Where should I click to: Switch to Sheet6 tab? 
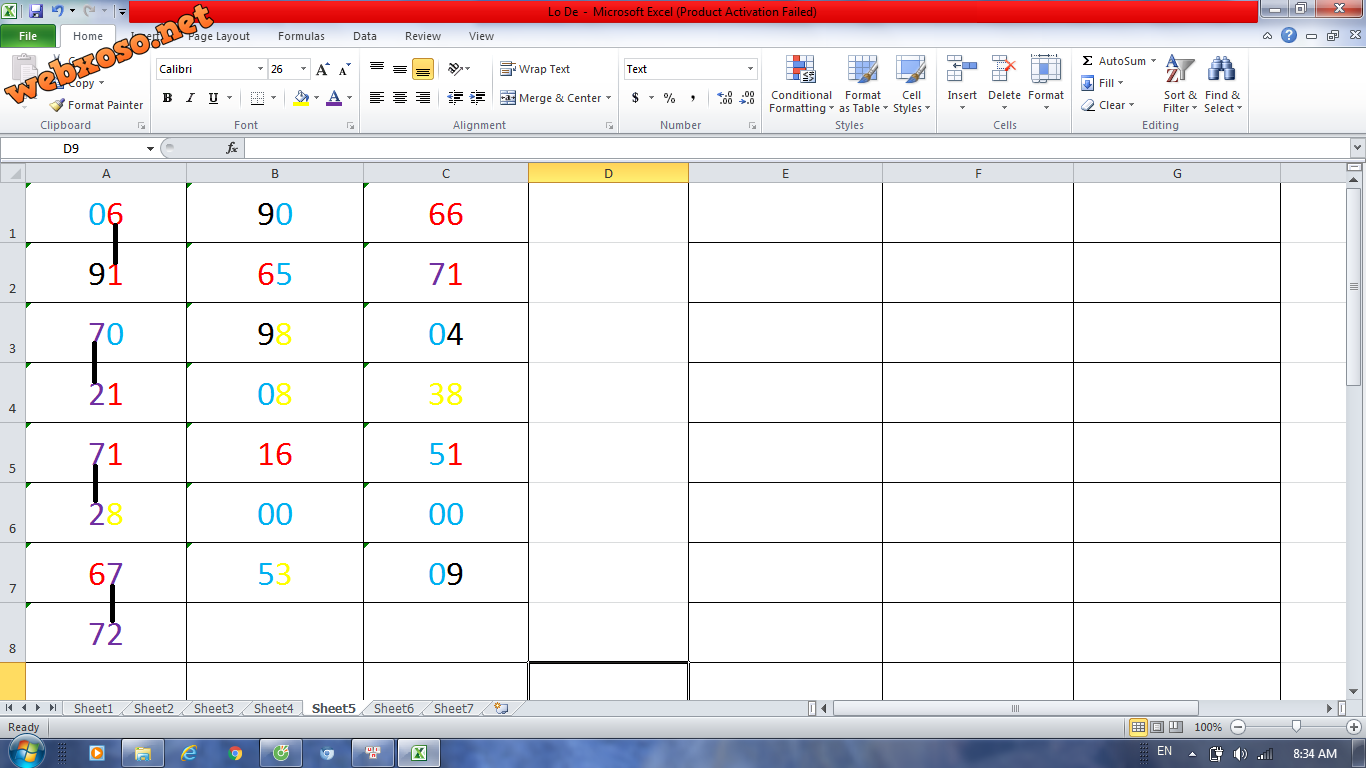[x=393, y=708]
